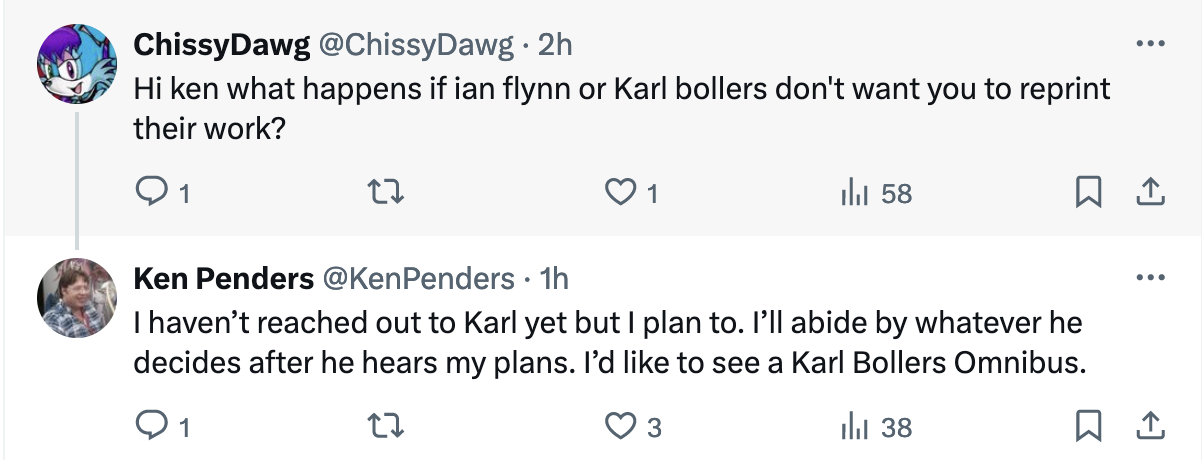Open Ken Penders' profile photo
Screen dimensions: 1202x460
(79, 297)
